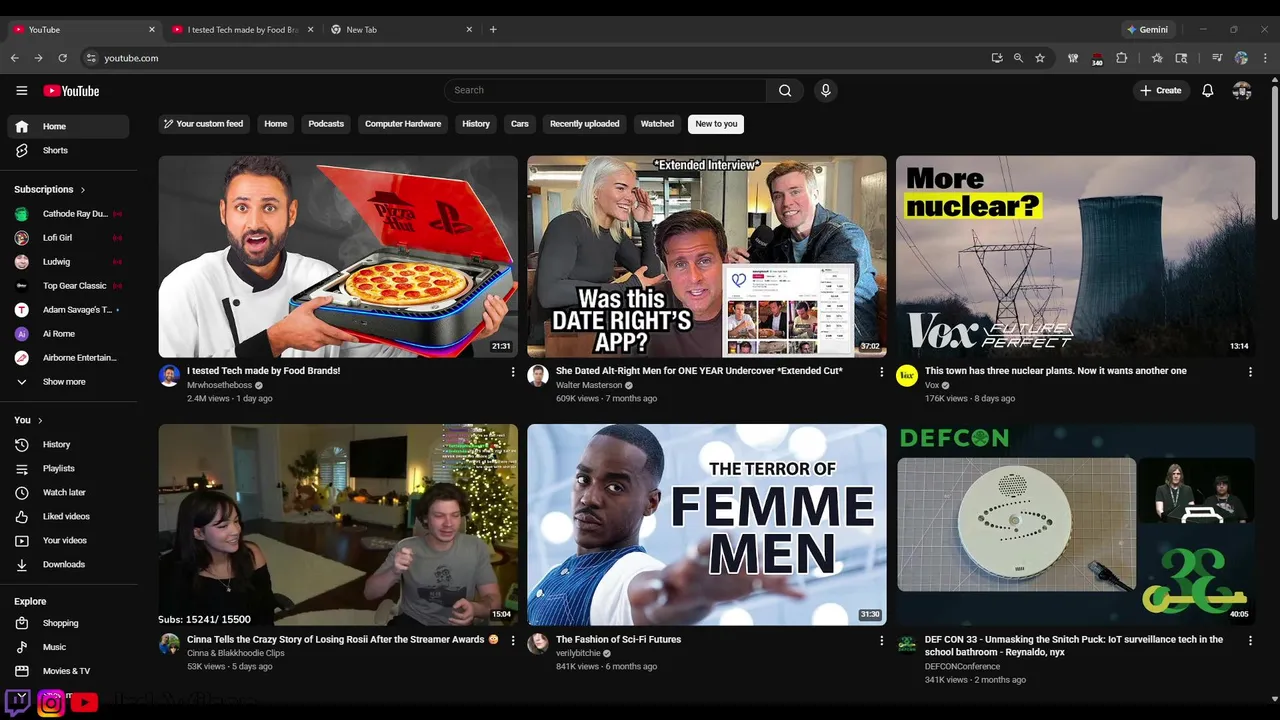Open Lofi Girl subscription
The image size is (1280, 720).
[x=68, y=238]
